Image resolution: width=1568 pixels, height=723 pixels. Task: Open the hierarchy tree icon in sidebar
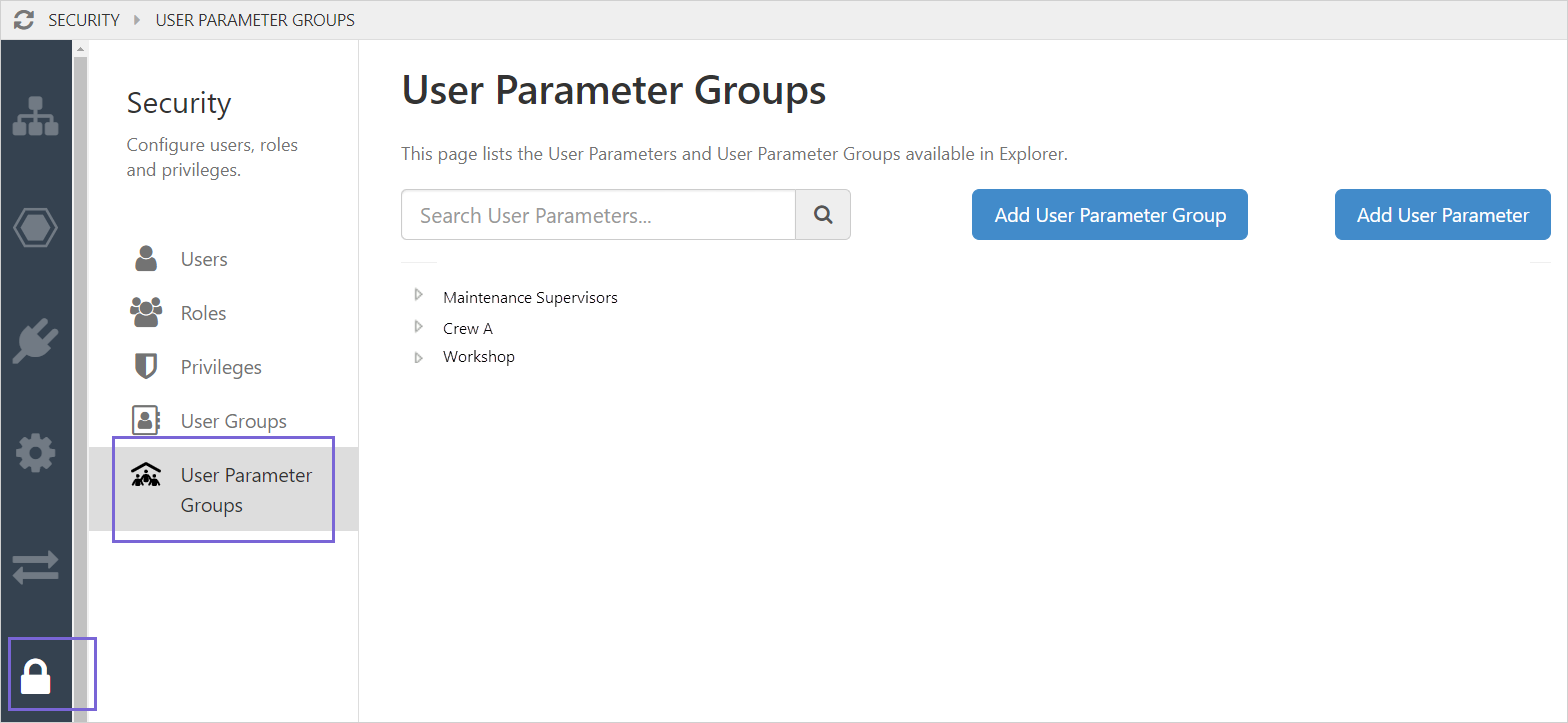coord(36,116)
